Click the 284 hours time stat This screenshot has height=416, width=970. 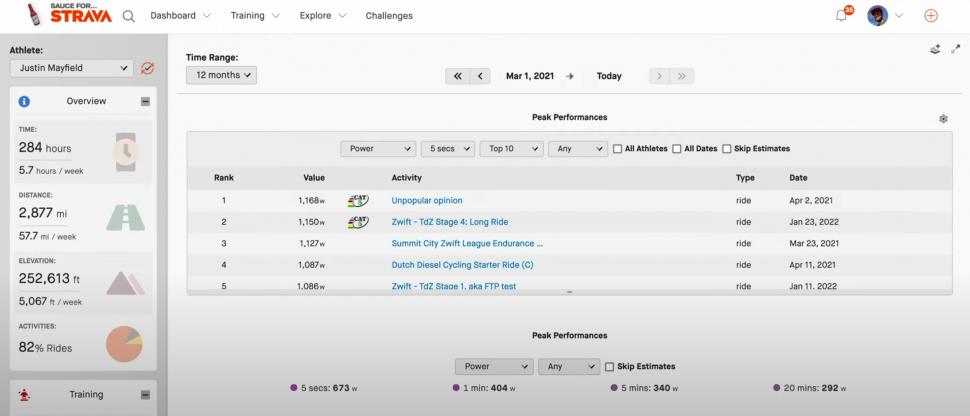[x=45, y=148]
